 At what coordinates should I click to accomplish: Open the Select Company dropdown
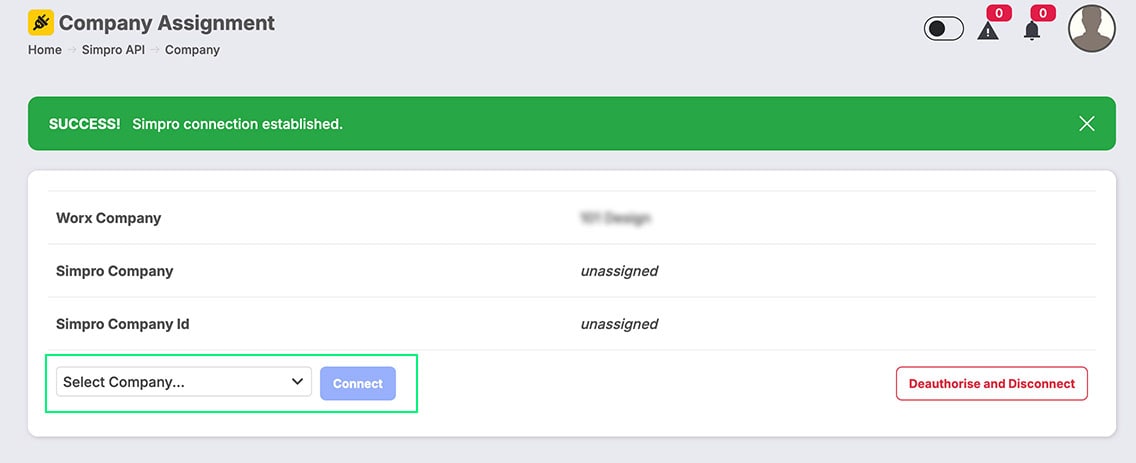coord(184,382)
